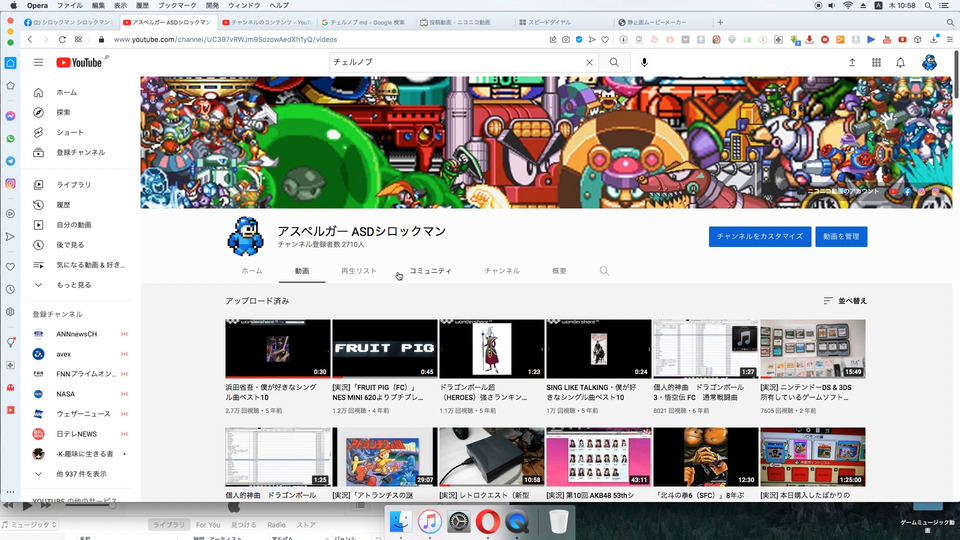The width and height of the screenshot is (960, 540).
Task: Open Finder from the Dock
Action: [400, 522]
